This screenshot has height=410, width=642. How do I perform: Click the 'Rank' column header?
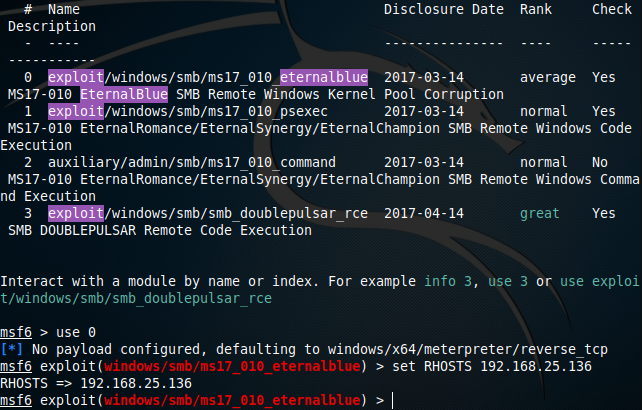(x=536, y=9)
